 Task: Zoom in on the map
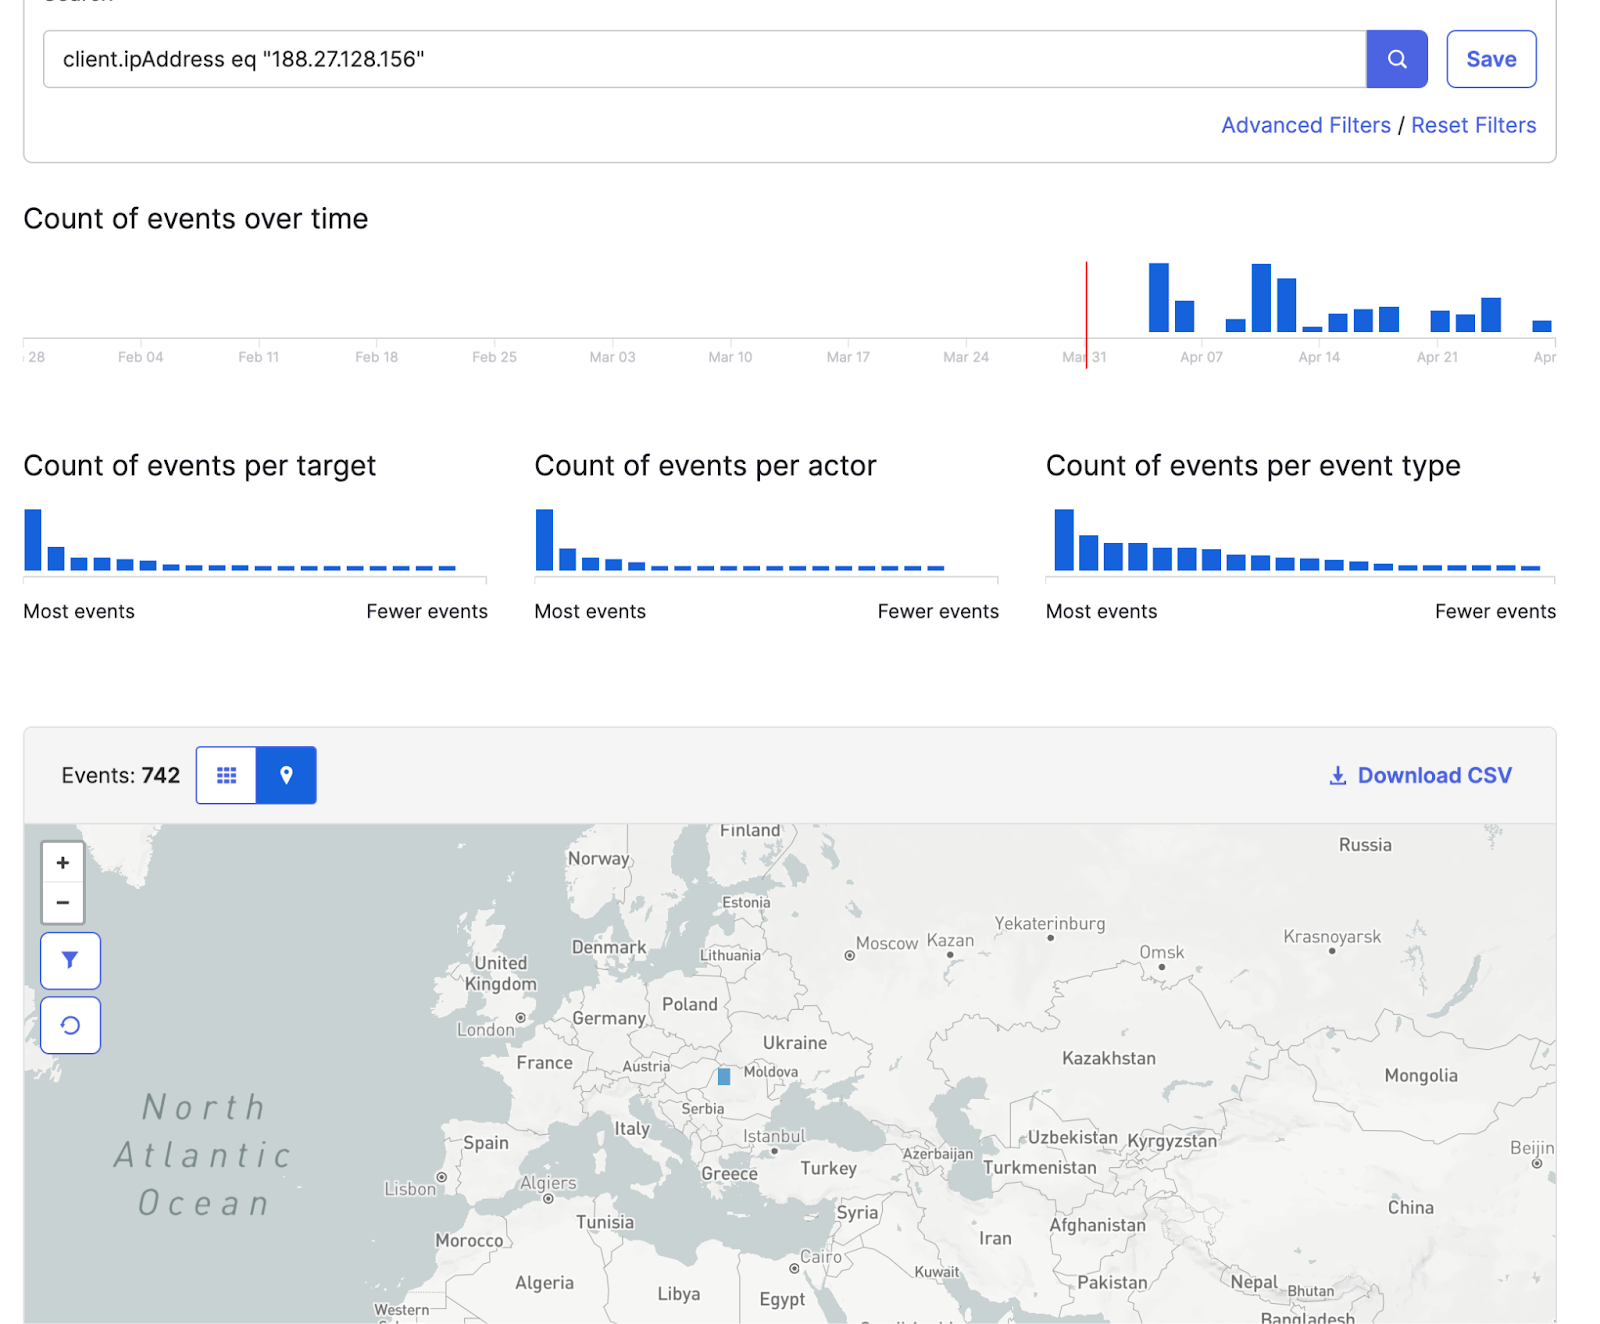tap(63, 862)
